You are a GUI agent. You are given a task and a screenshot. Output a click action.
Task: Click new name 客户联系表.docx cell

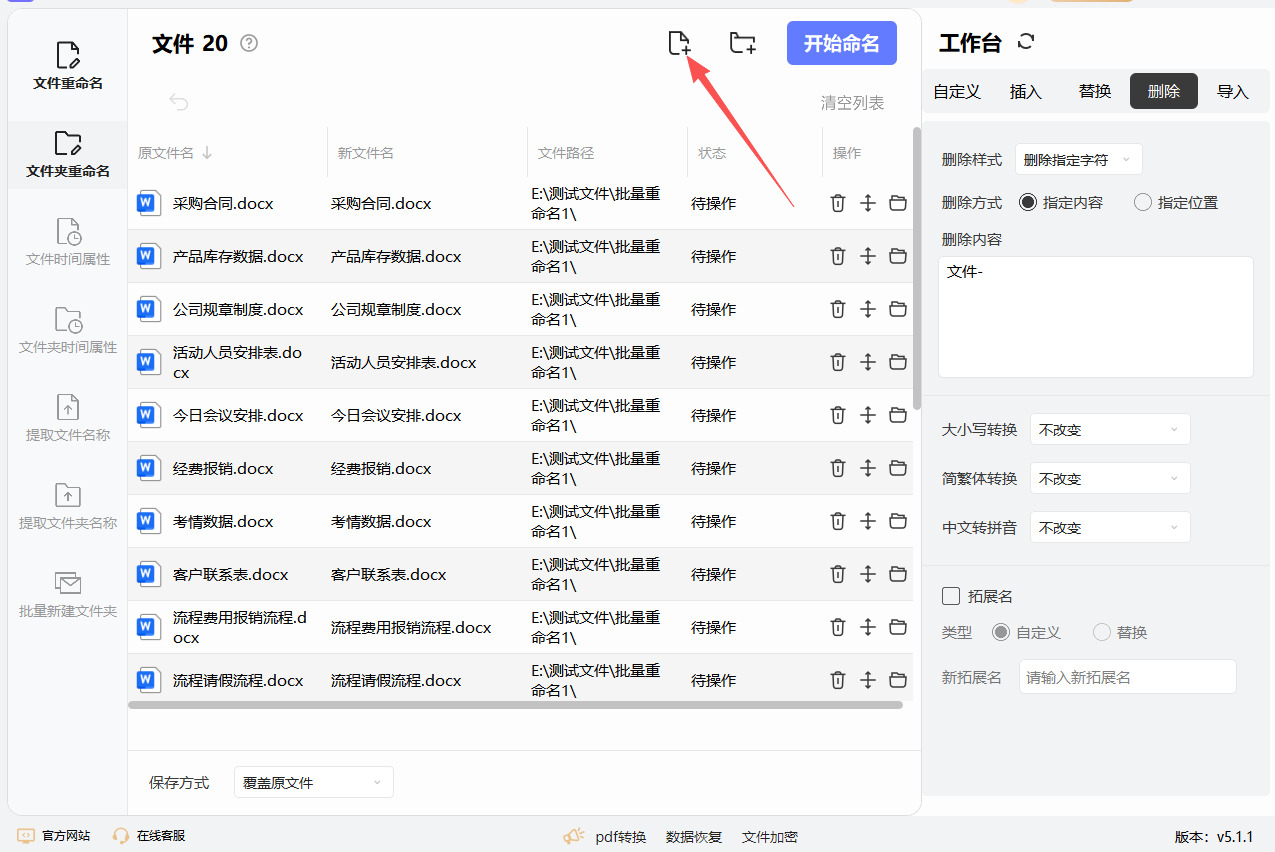coord(389,574)
